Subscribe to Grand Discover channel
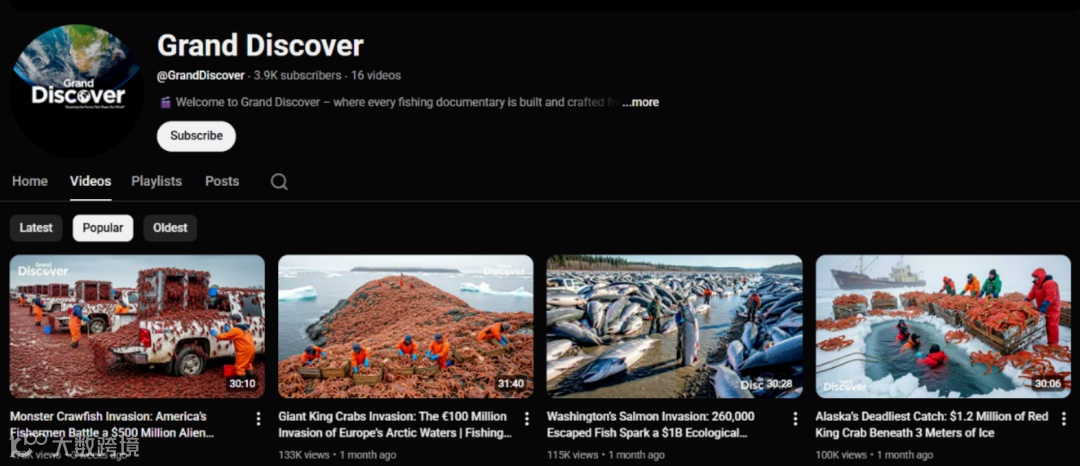 [196, 136]
